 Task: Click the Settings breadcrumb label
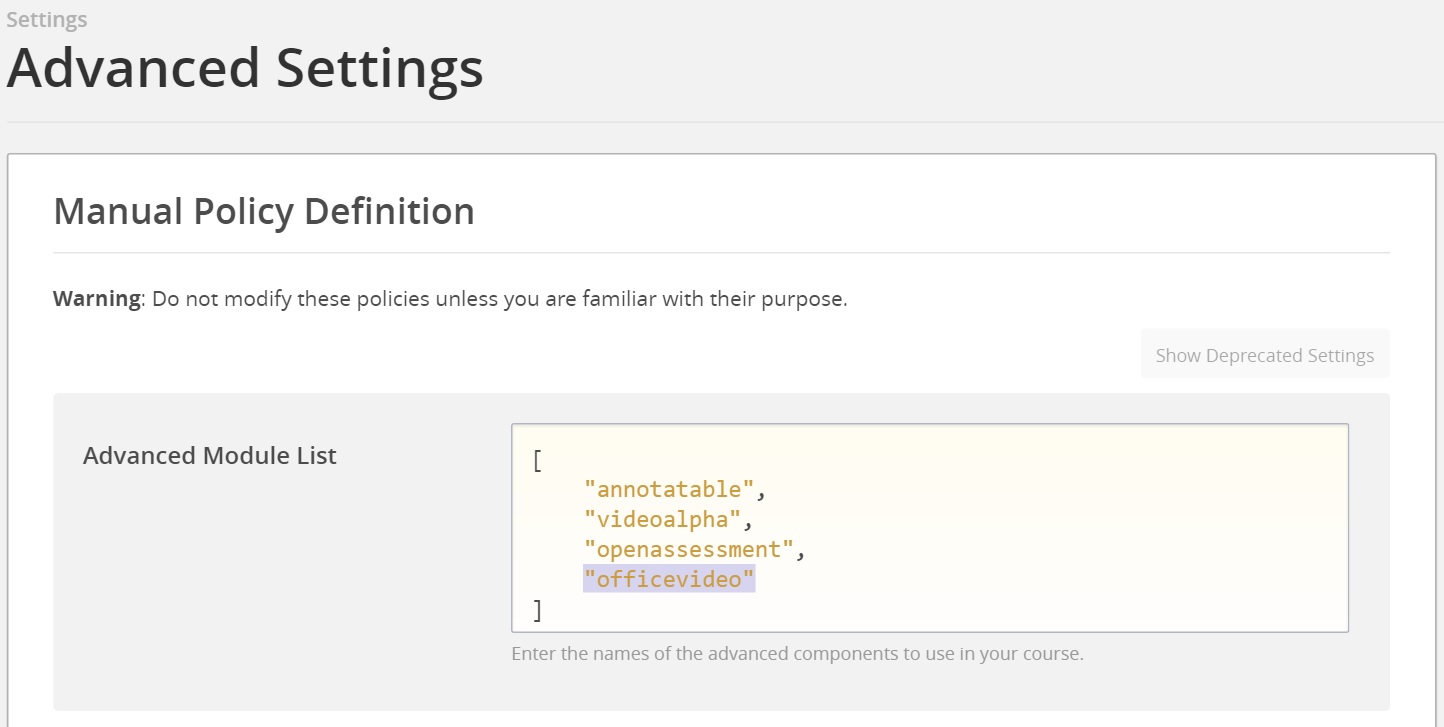(46, 19)
